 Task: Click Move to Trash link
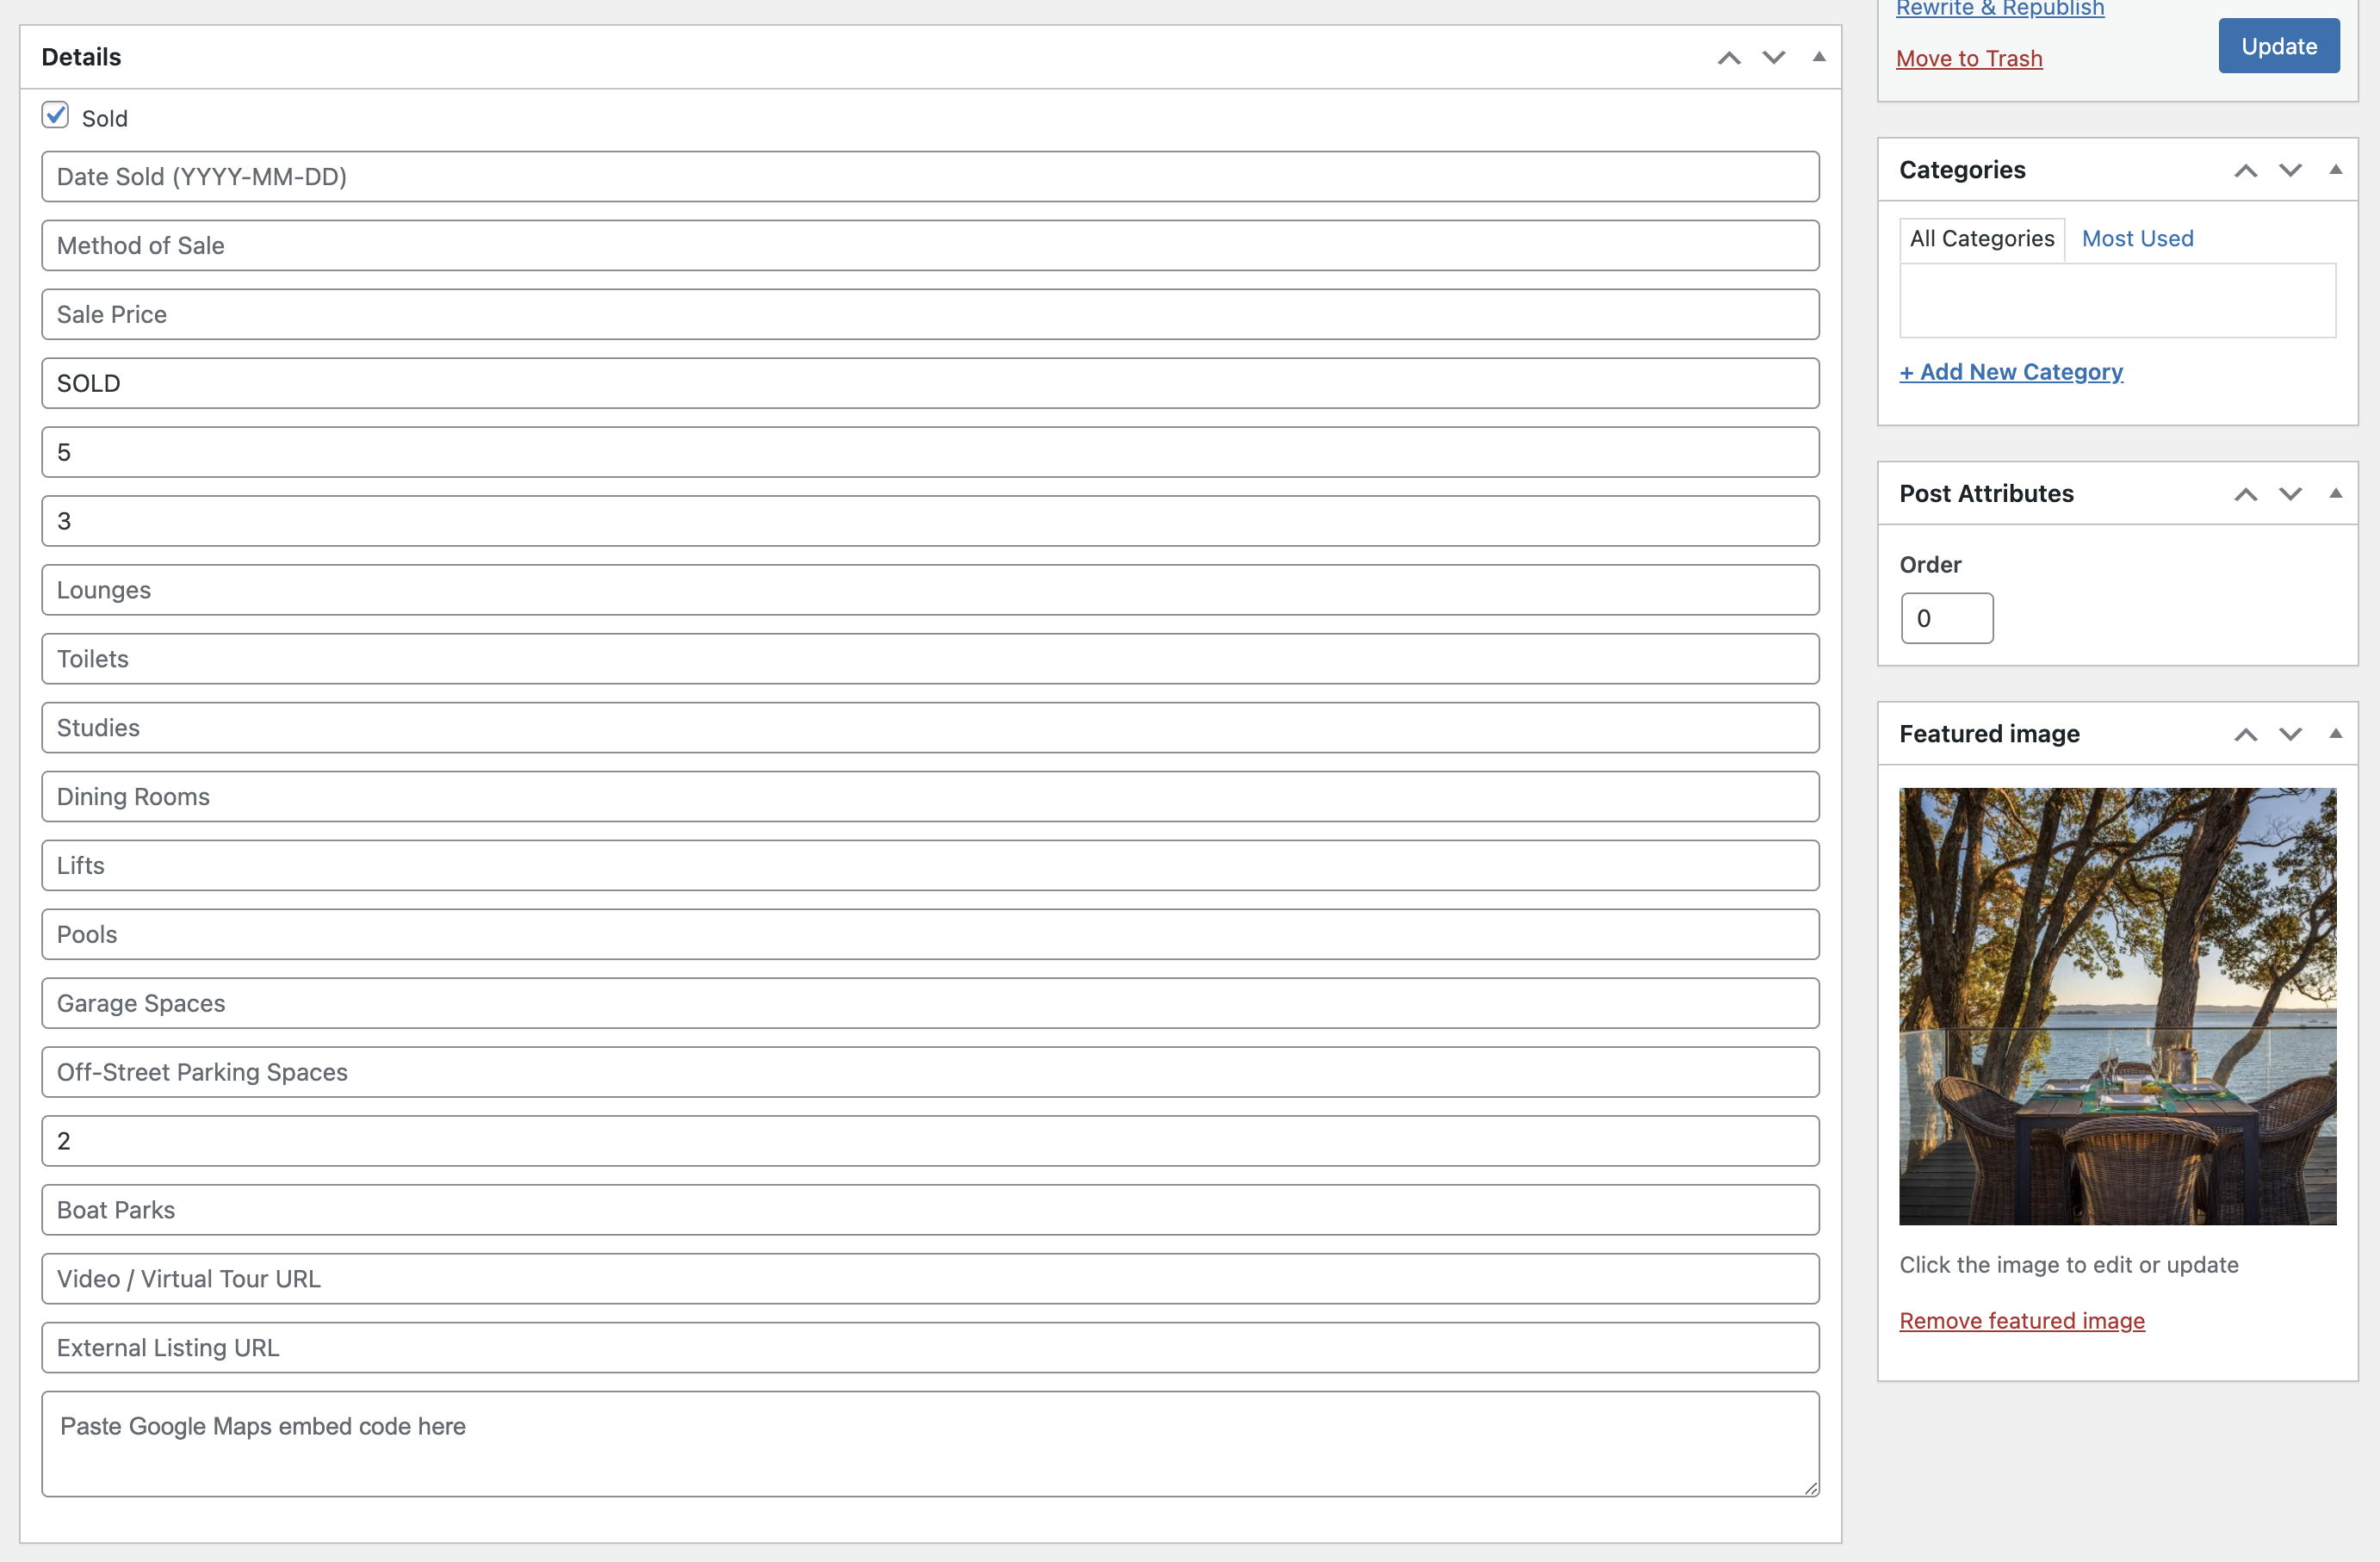click(1969, 59)
